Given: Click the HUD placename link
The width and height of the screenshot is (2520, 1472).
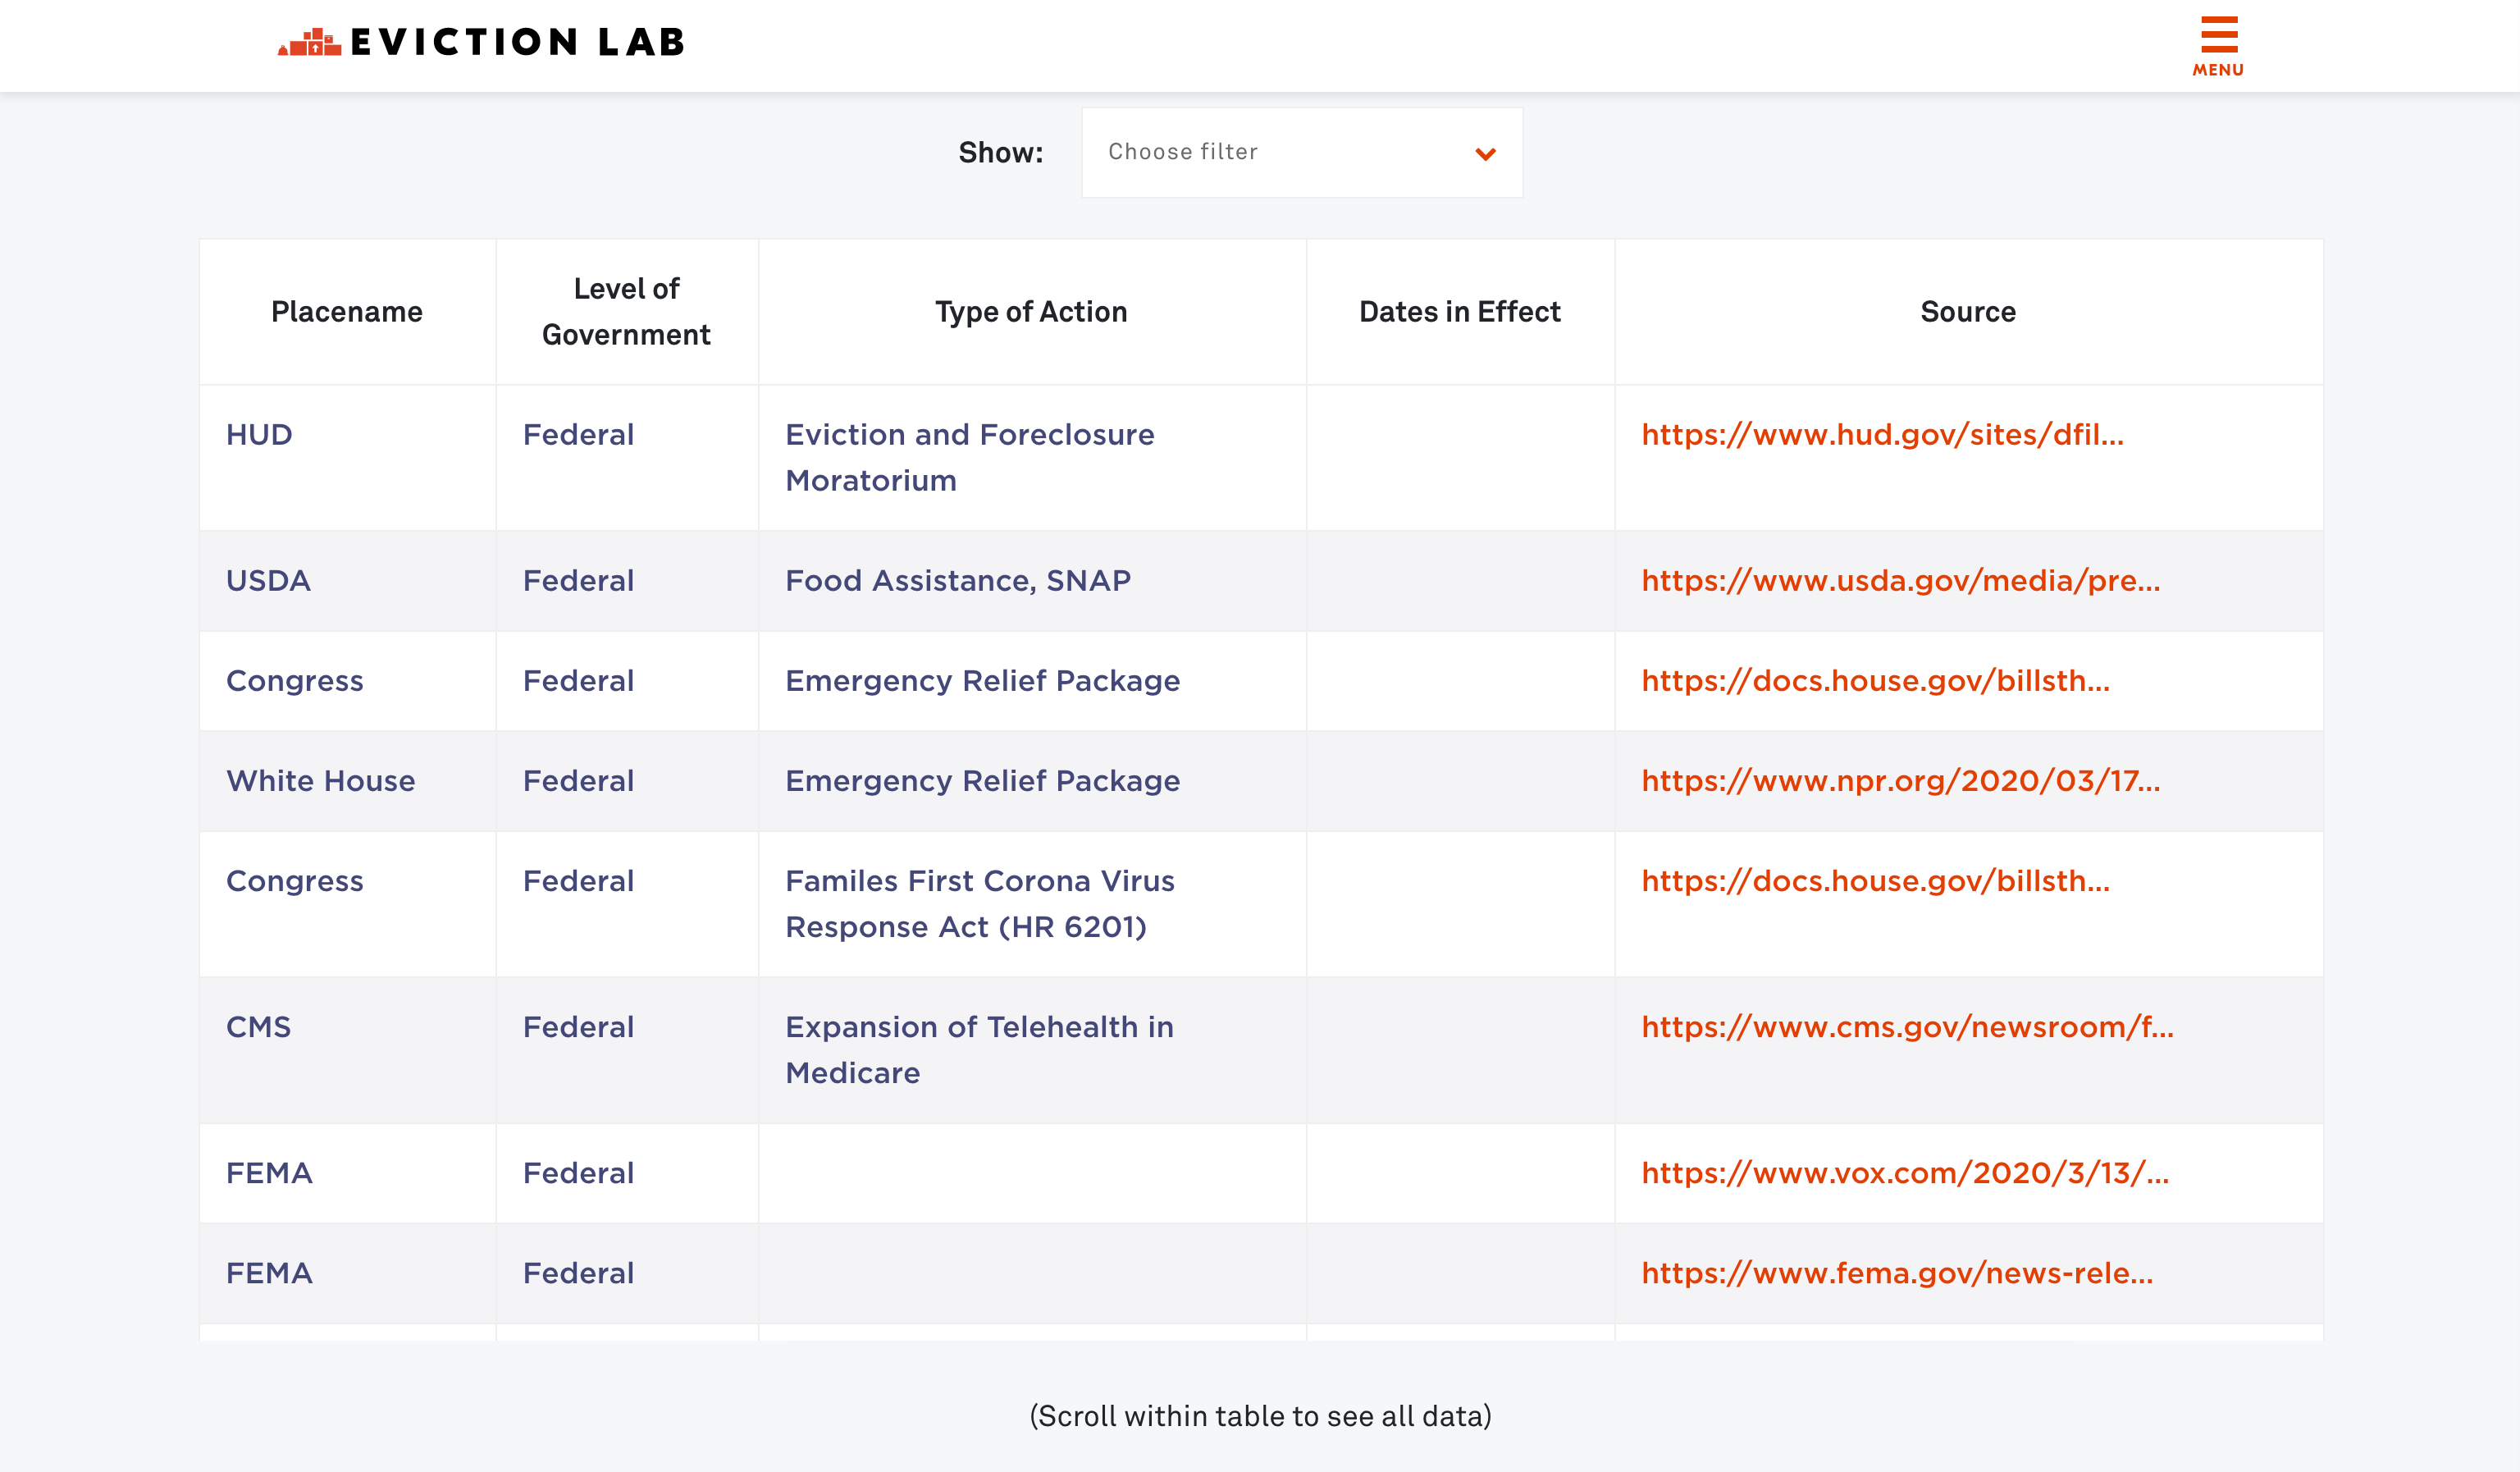Looking at the screenshot, I should pos(261,433).
